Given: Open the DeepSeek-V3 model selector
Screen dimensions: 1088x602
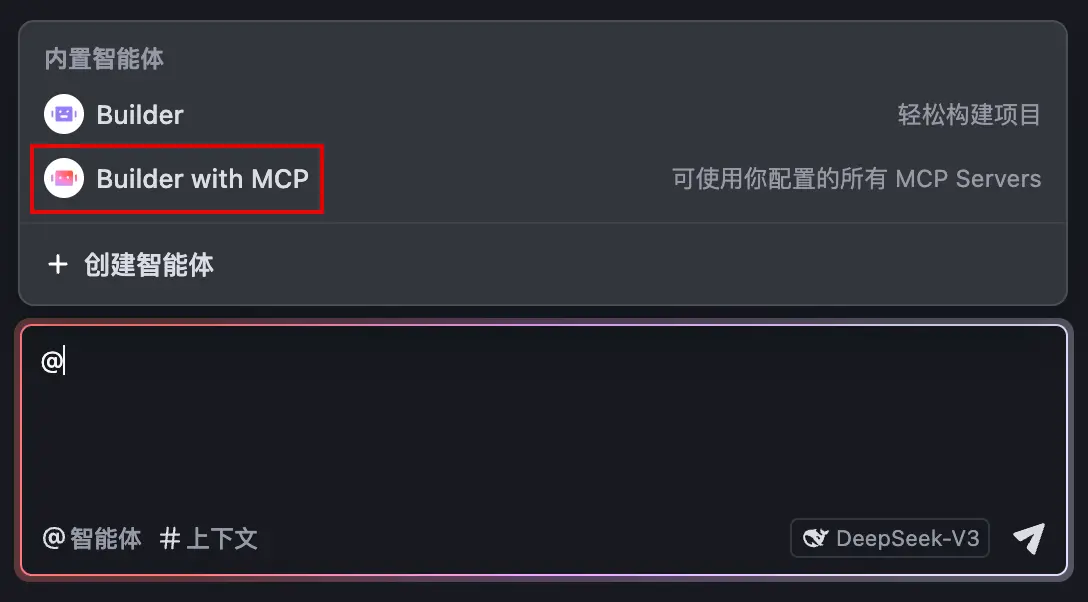Looking at the screenshot, I should [890, 538].
